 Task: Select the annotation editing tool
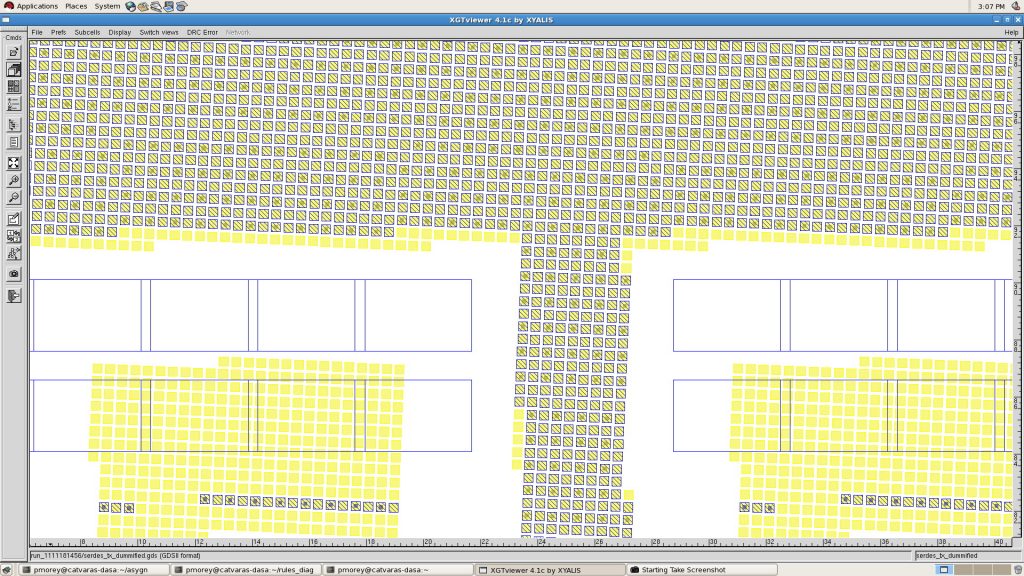(x=13, y=217)
